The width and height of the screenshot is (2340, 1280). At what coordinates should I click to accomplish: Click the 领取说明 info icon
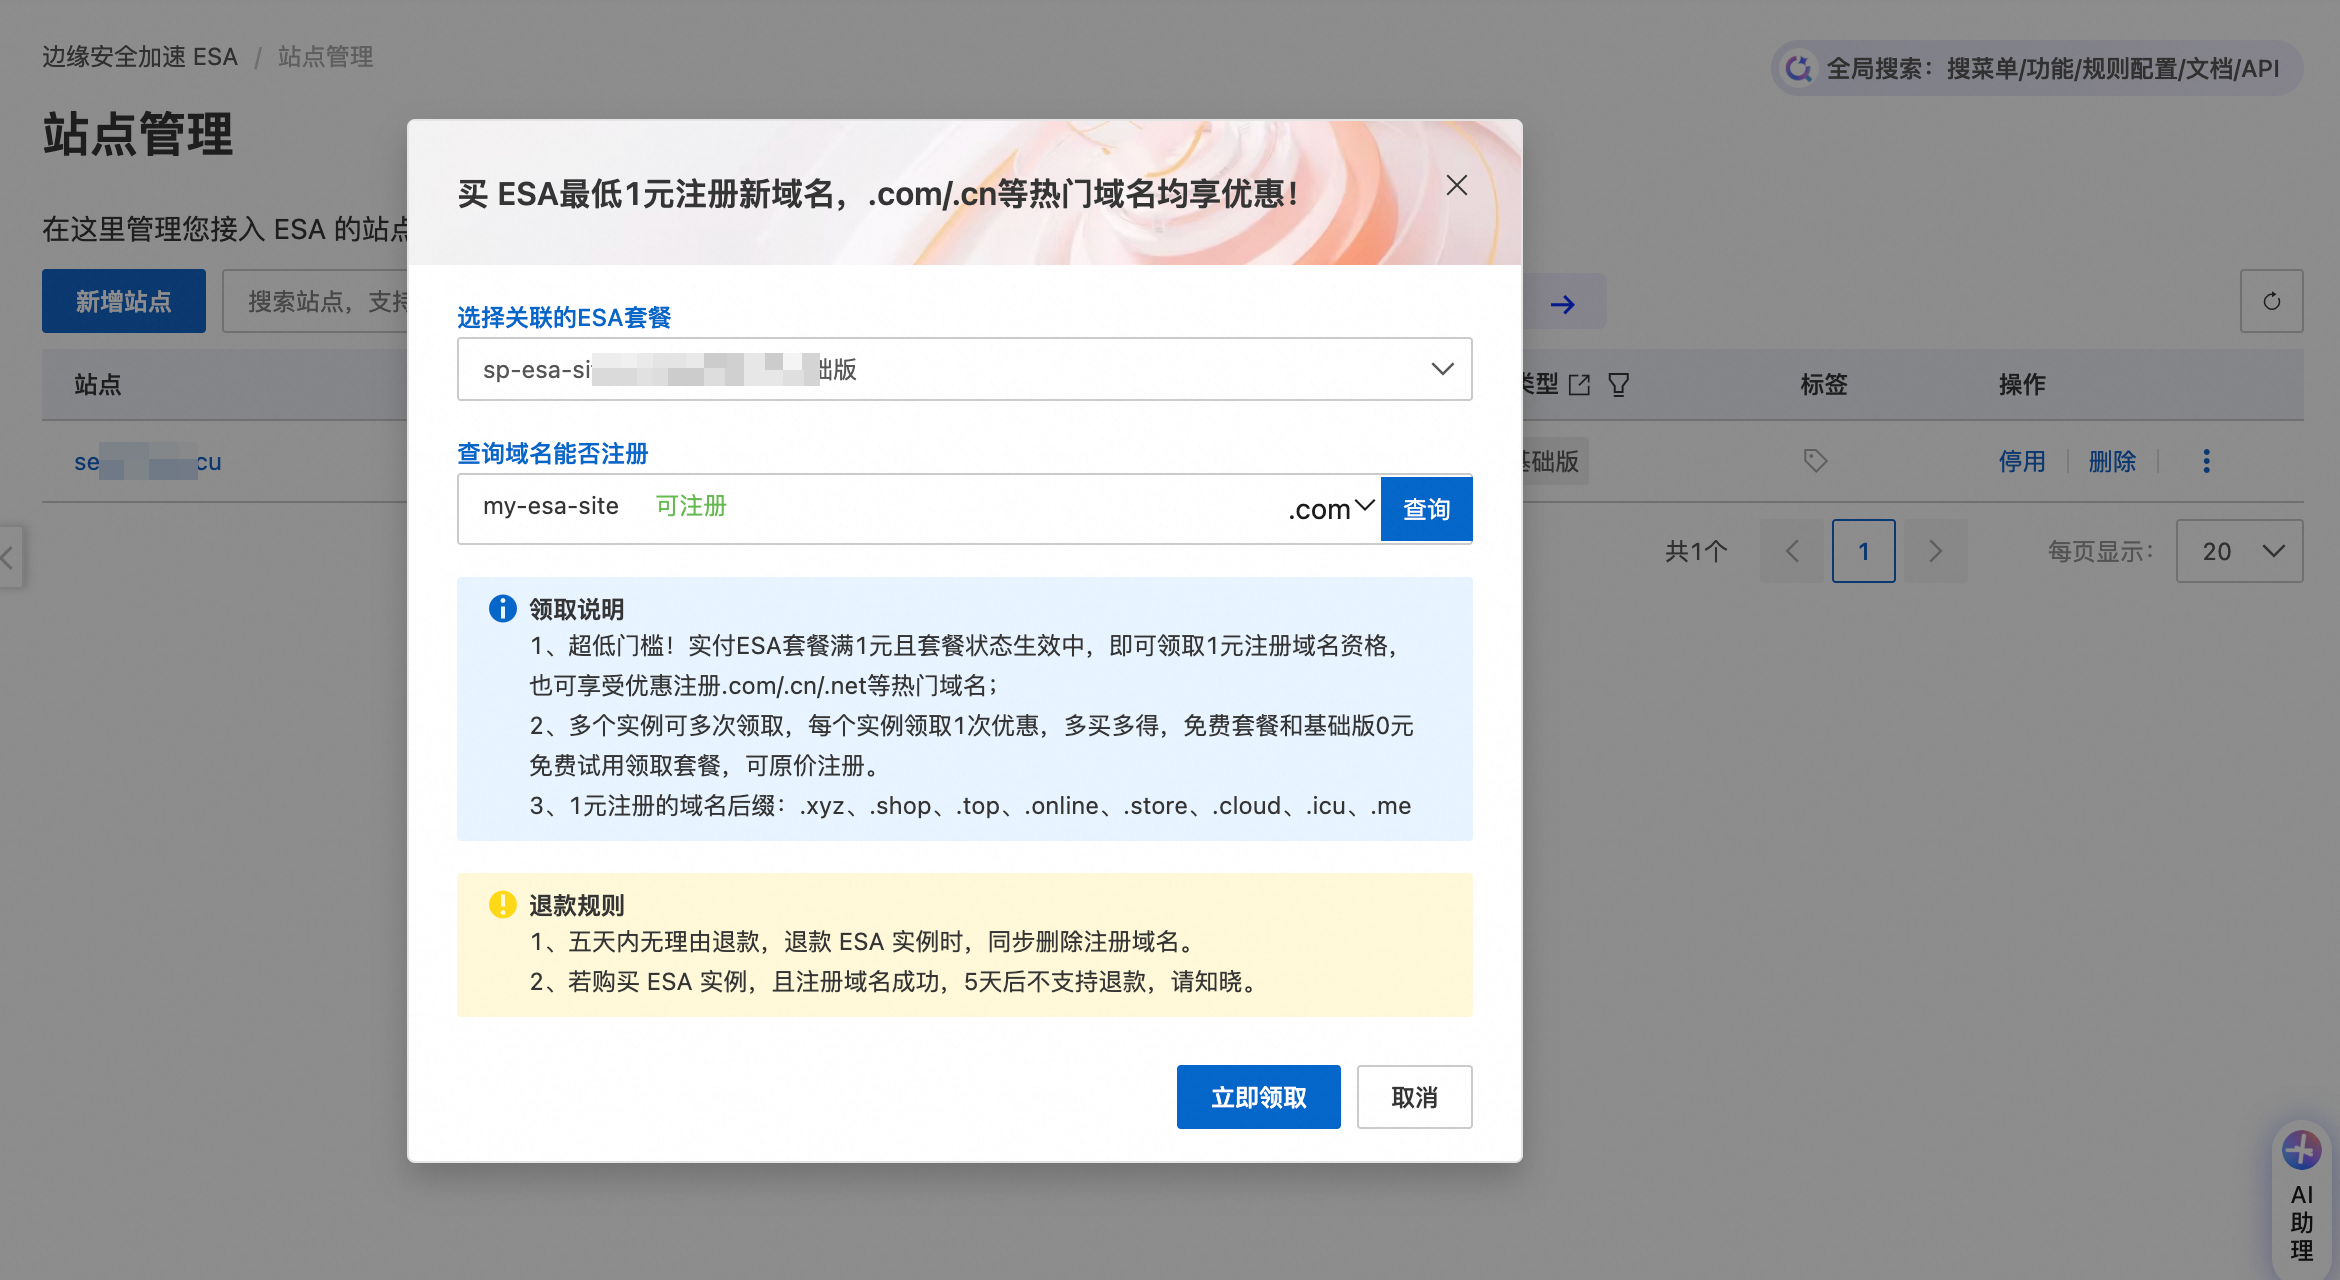[502, 608]
